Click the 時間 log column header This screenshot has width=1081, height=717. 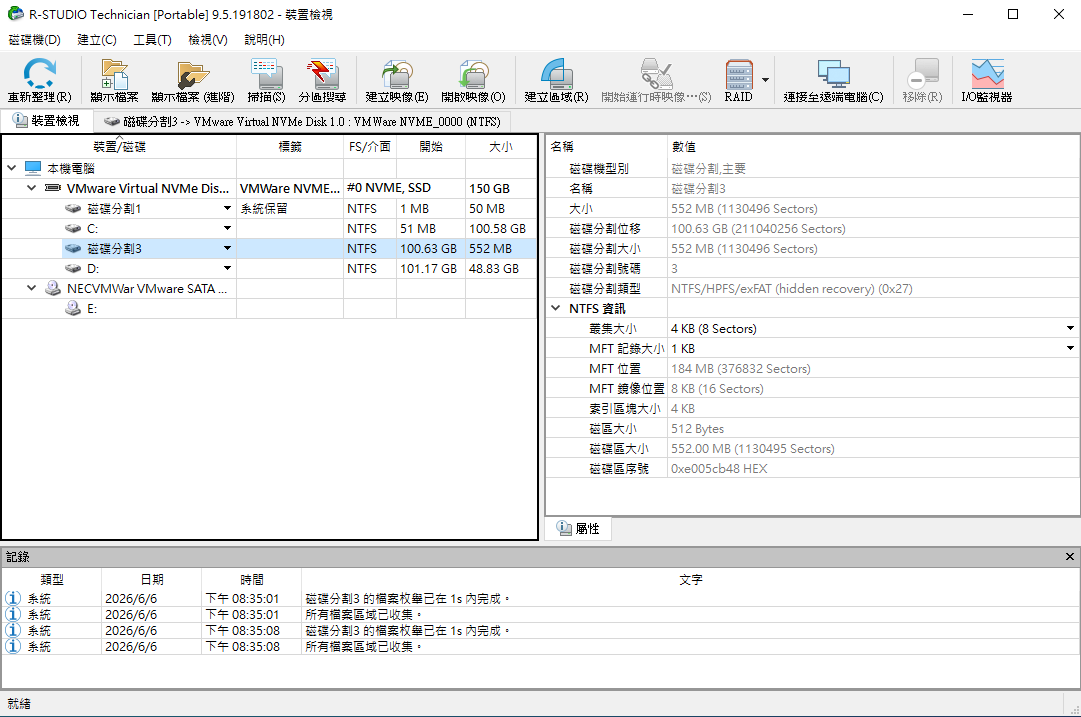(x=252, y=580)
